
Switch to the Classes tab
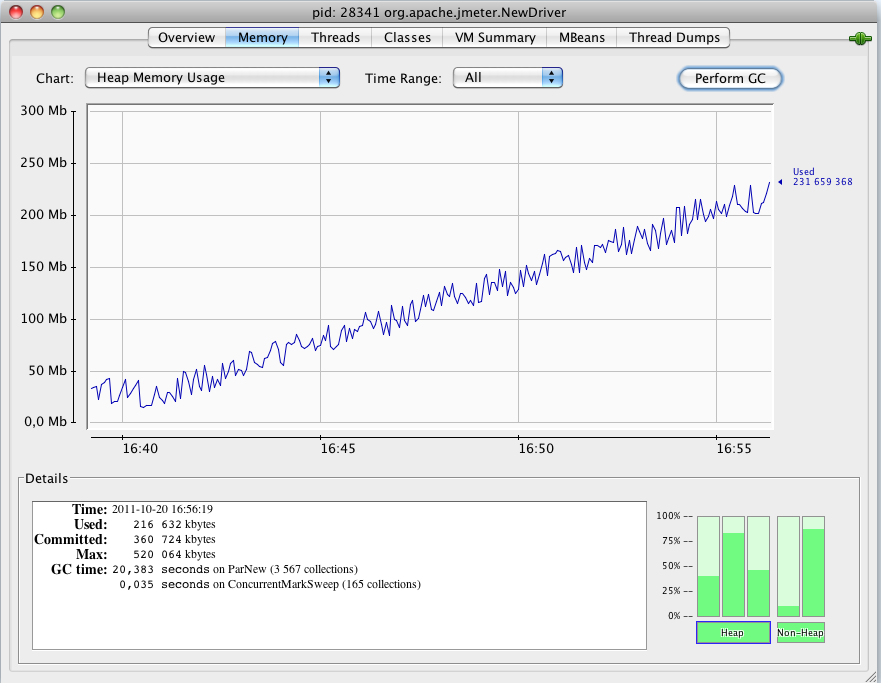click(x=407, y=37)
